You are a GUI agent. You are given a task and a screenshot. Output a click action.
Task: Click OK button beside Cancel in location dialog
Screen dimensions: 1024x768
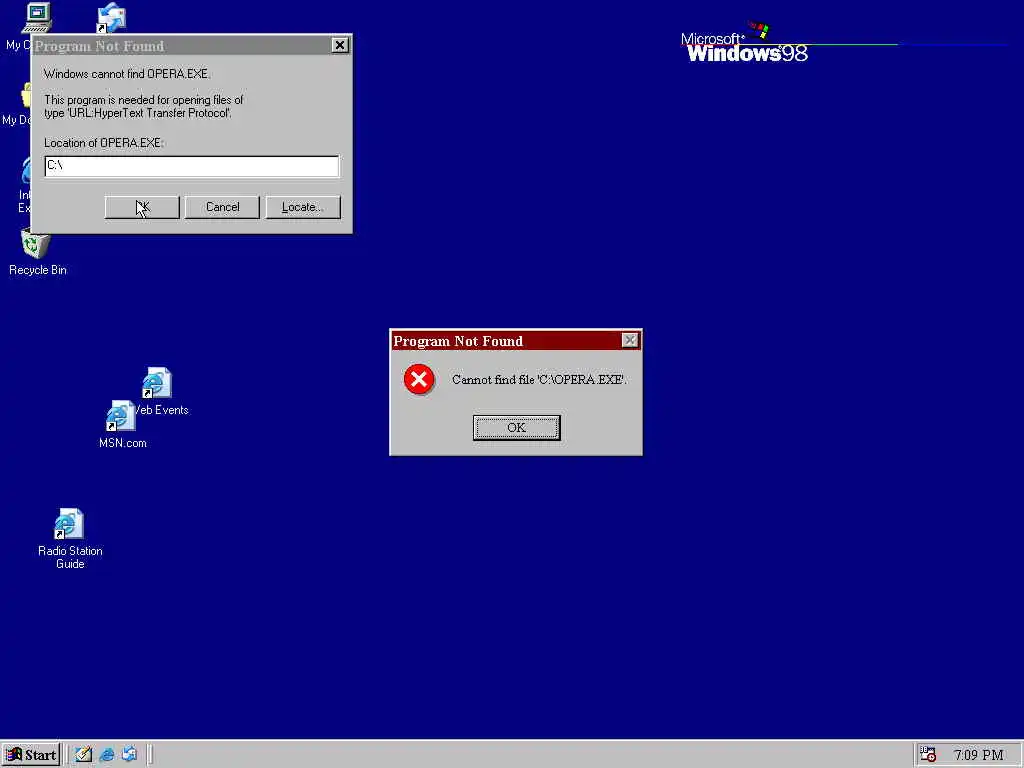[142, 207]
